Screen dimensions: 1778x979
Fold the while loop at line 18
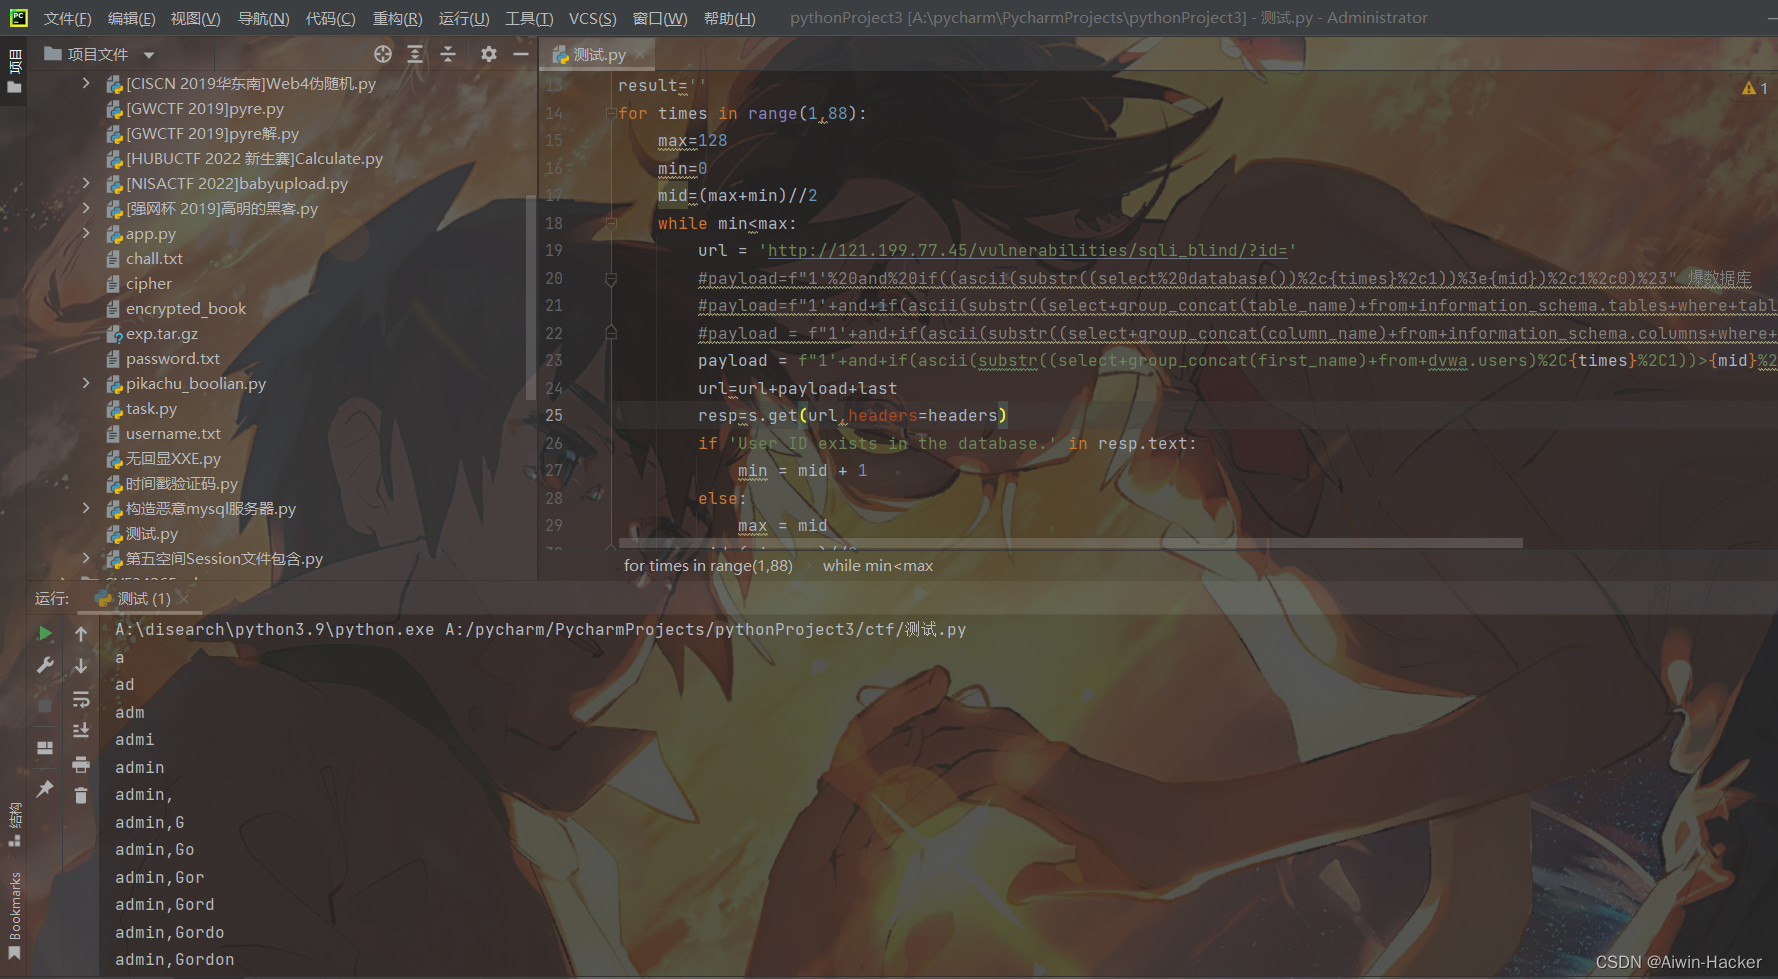pos(610,223)
